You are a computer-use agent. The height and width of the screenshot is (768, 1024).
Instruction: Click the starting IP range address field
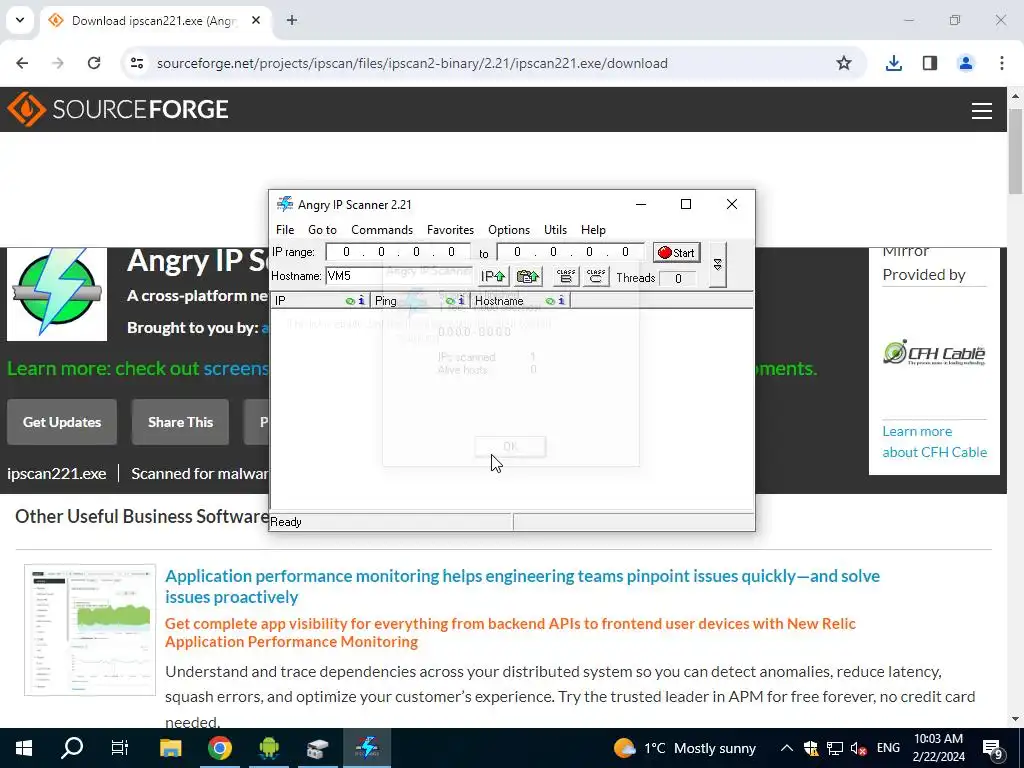pyautogui.click(x=398, y=252)
